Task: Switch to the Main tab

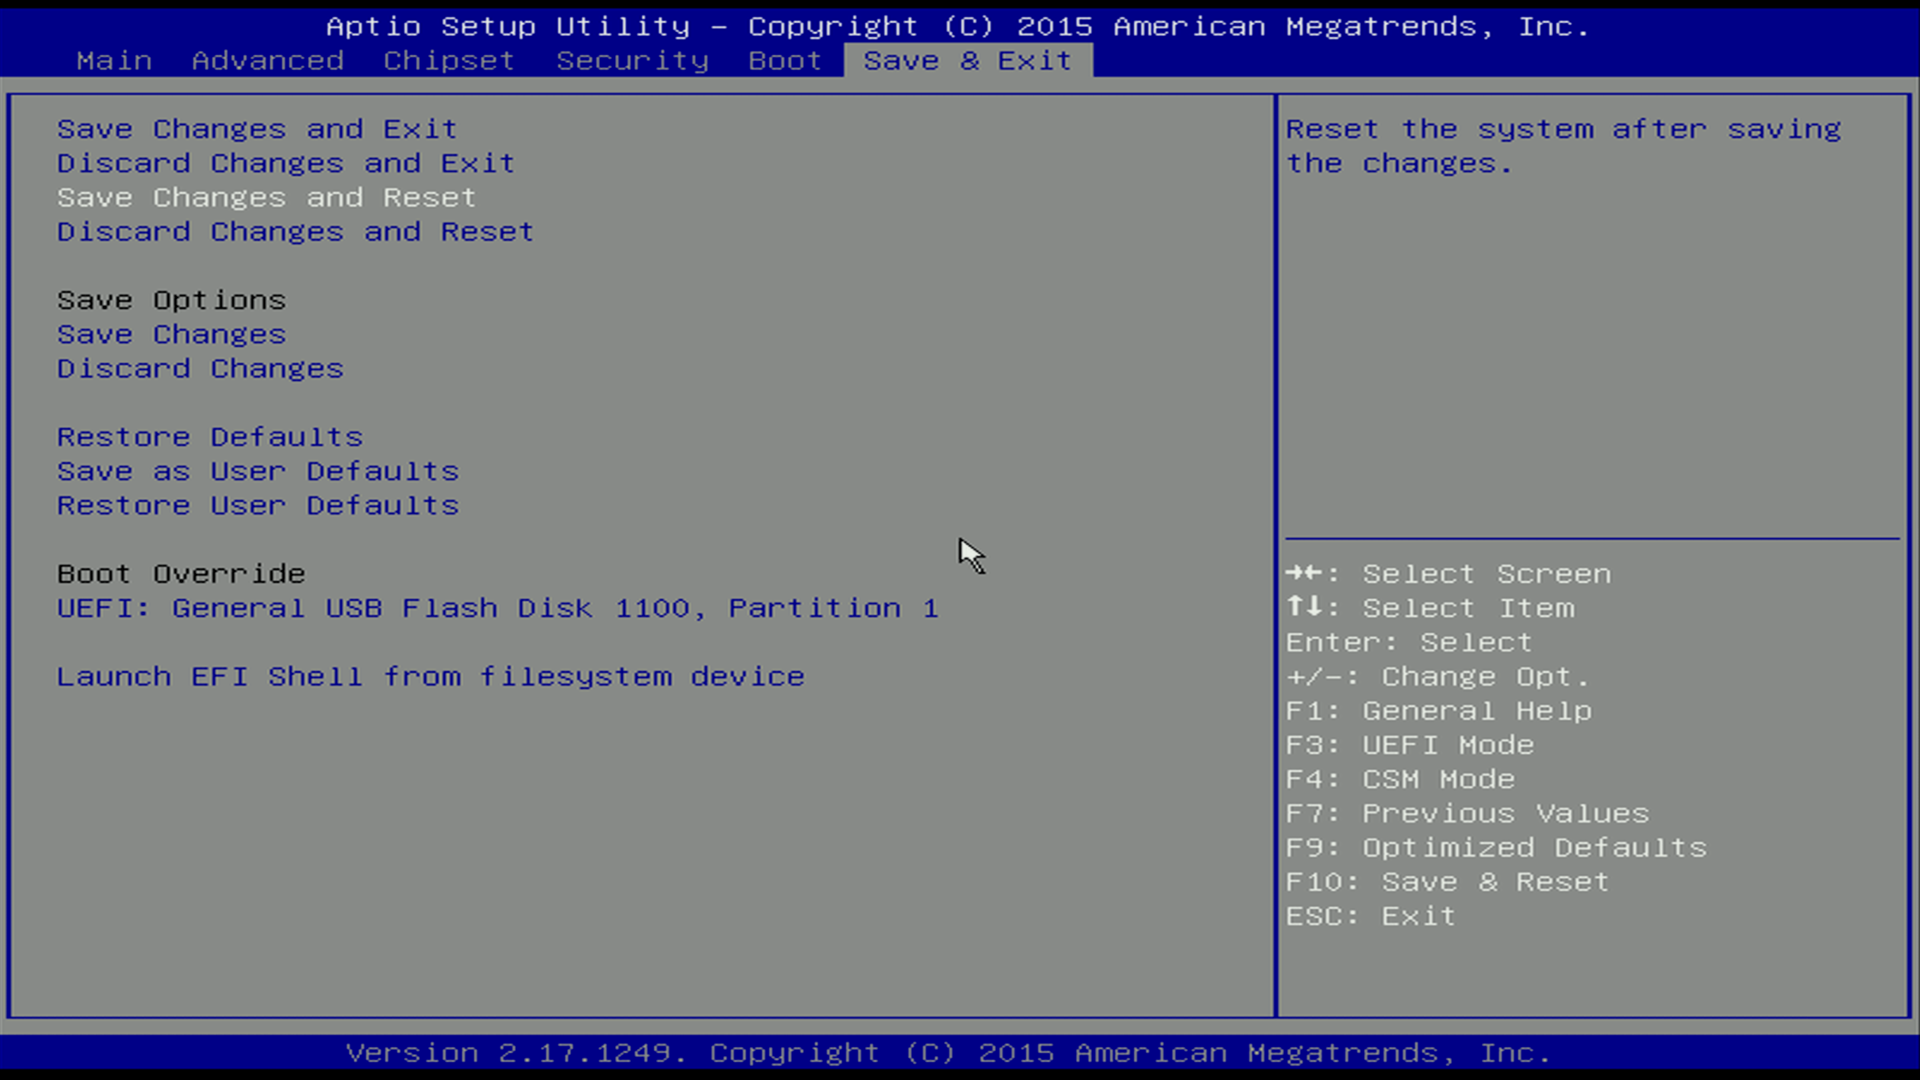Action: (114, 60)
